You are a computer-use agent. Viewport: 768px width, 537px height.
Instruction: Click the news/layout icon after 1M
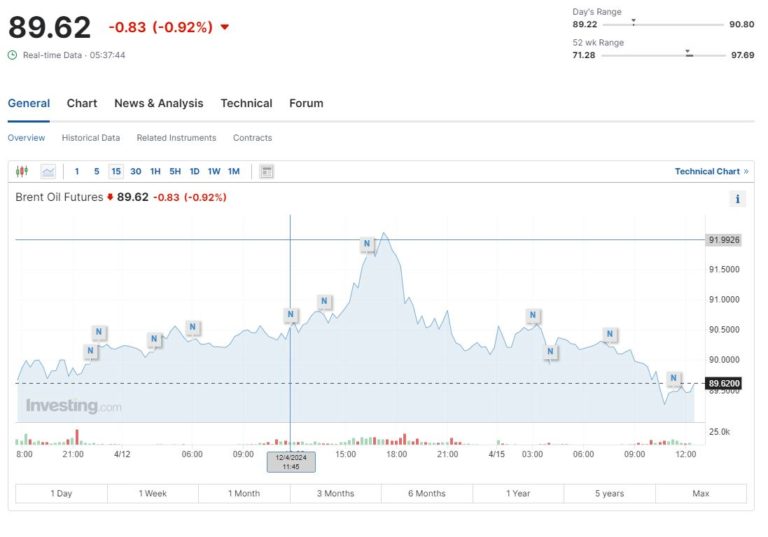(x=267, y=172)
